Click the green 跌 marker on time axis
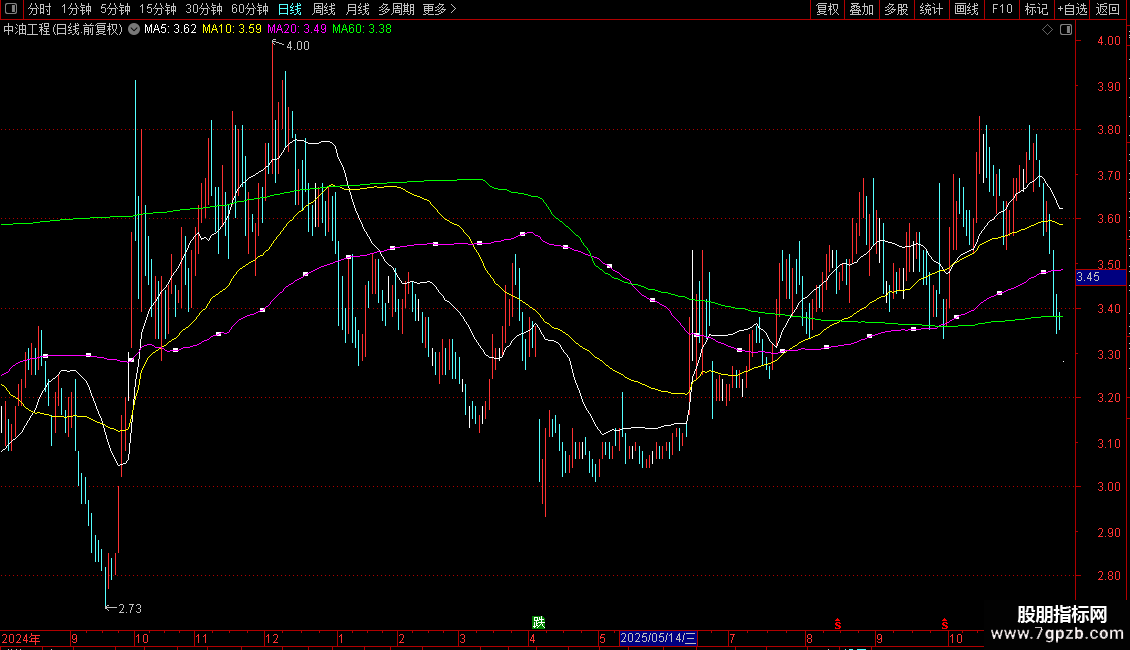 (x=538, y=622)
